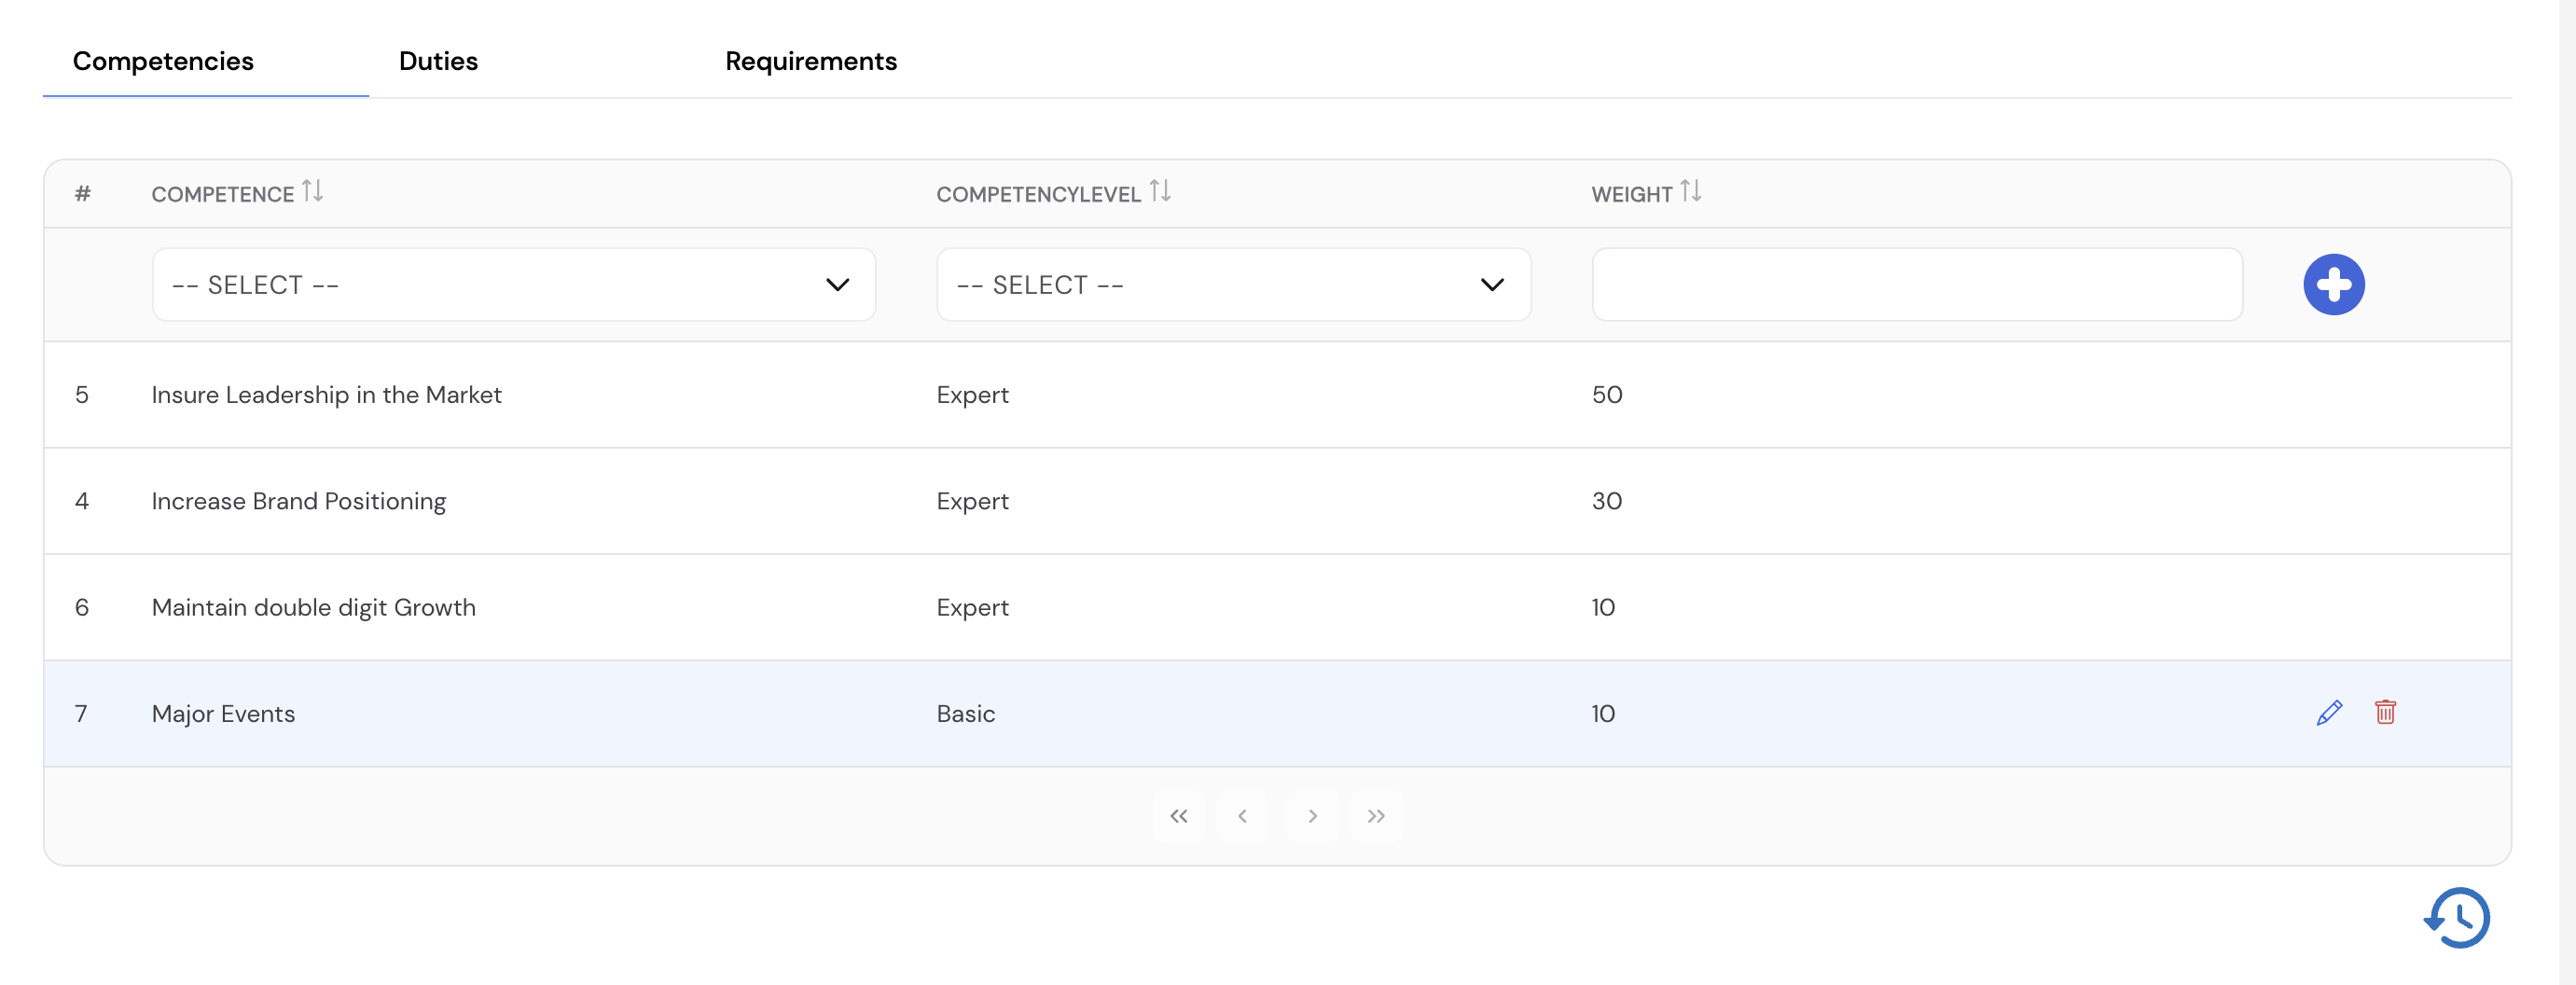Click the COMPETENCYLEVEL column header
Viewport: 2576px width, 985px height.
click(1038, 194)
